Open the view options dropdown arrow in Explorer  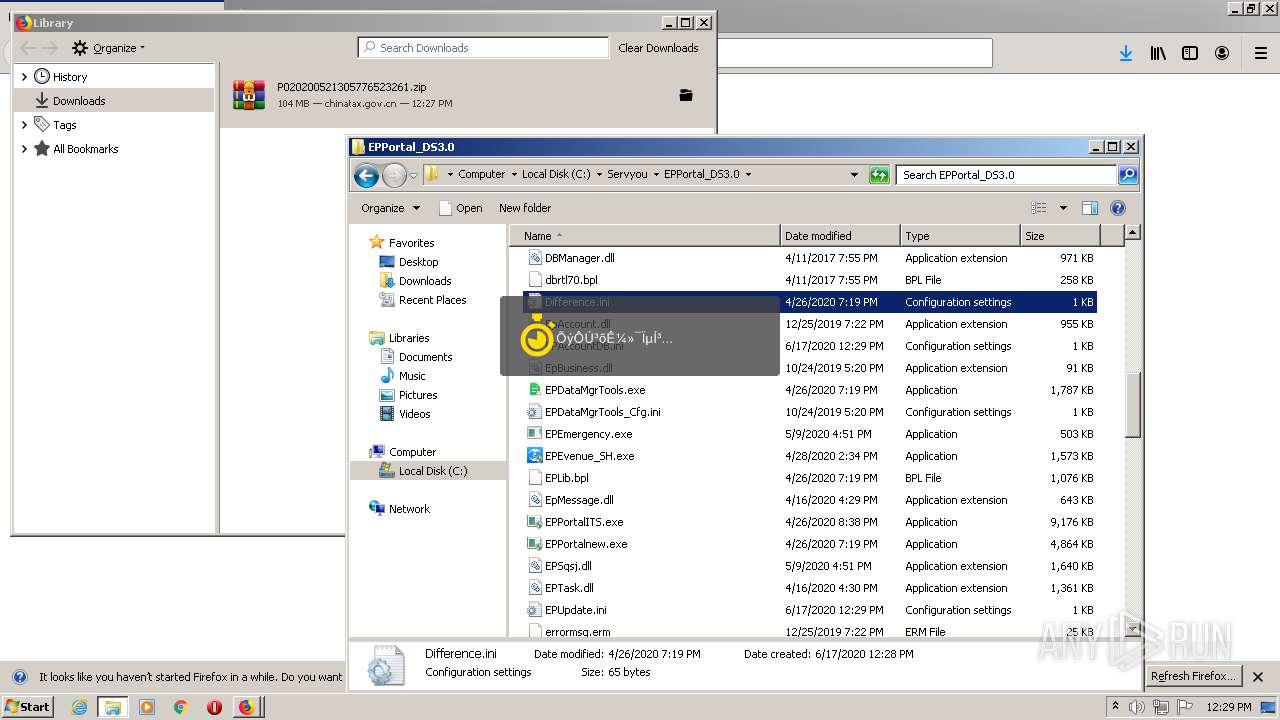coord(1062,208)
